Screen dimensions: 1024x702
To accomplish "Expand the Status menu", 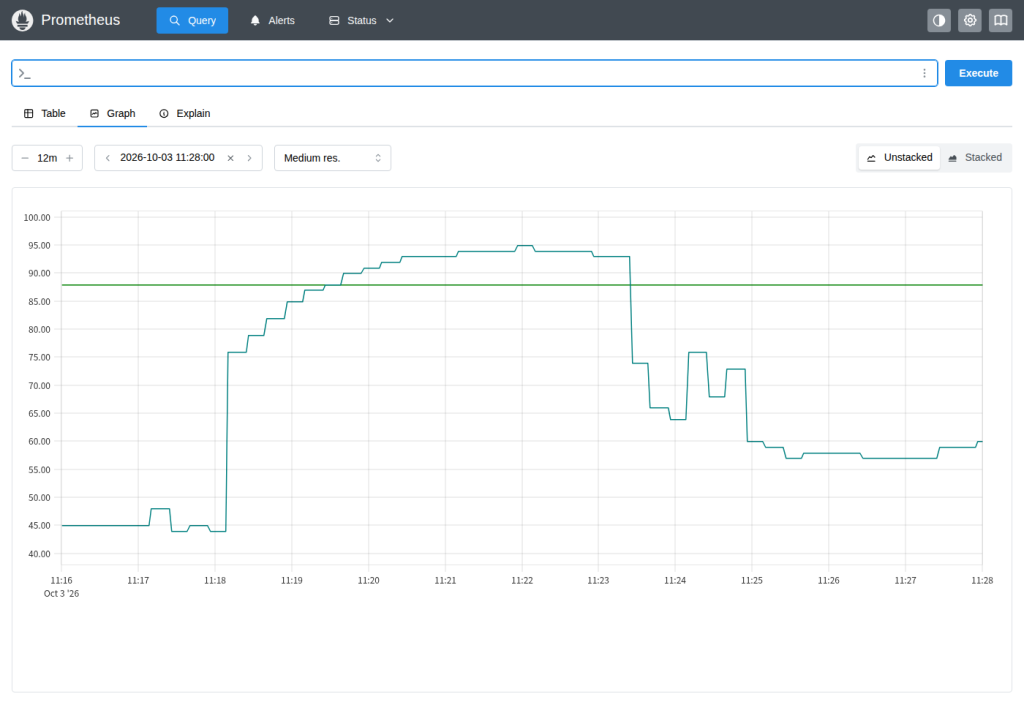I will 361,20.
